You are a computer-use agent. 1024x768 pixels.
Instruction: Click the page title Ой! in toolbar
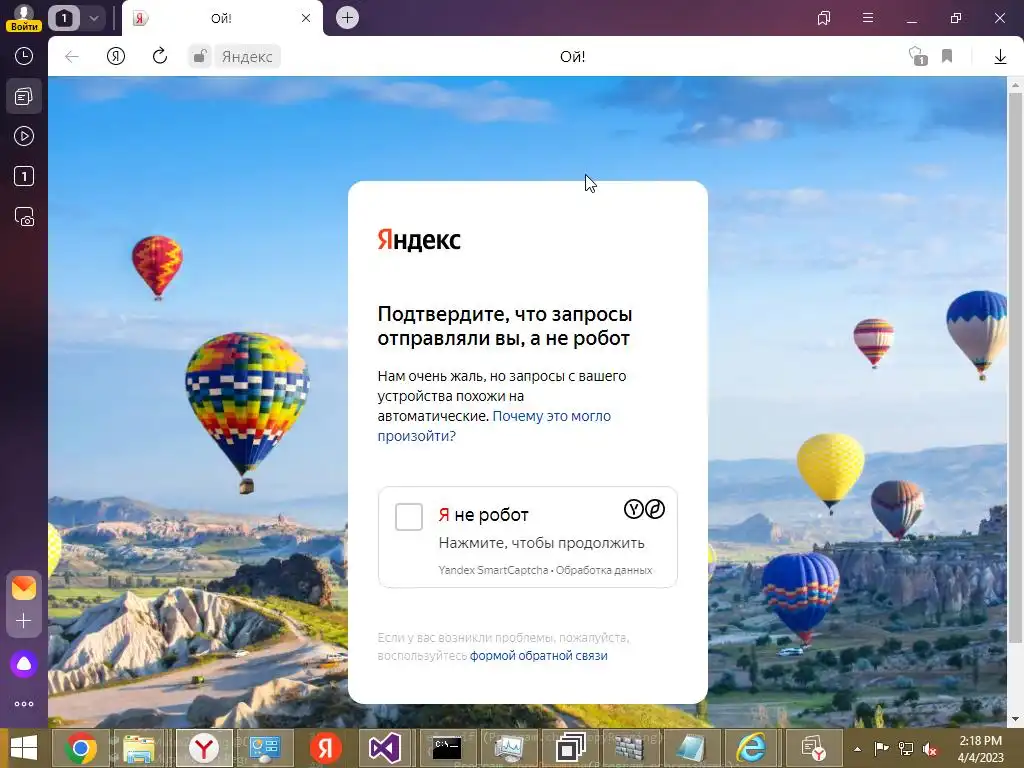tap(573, 57)
